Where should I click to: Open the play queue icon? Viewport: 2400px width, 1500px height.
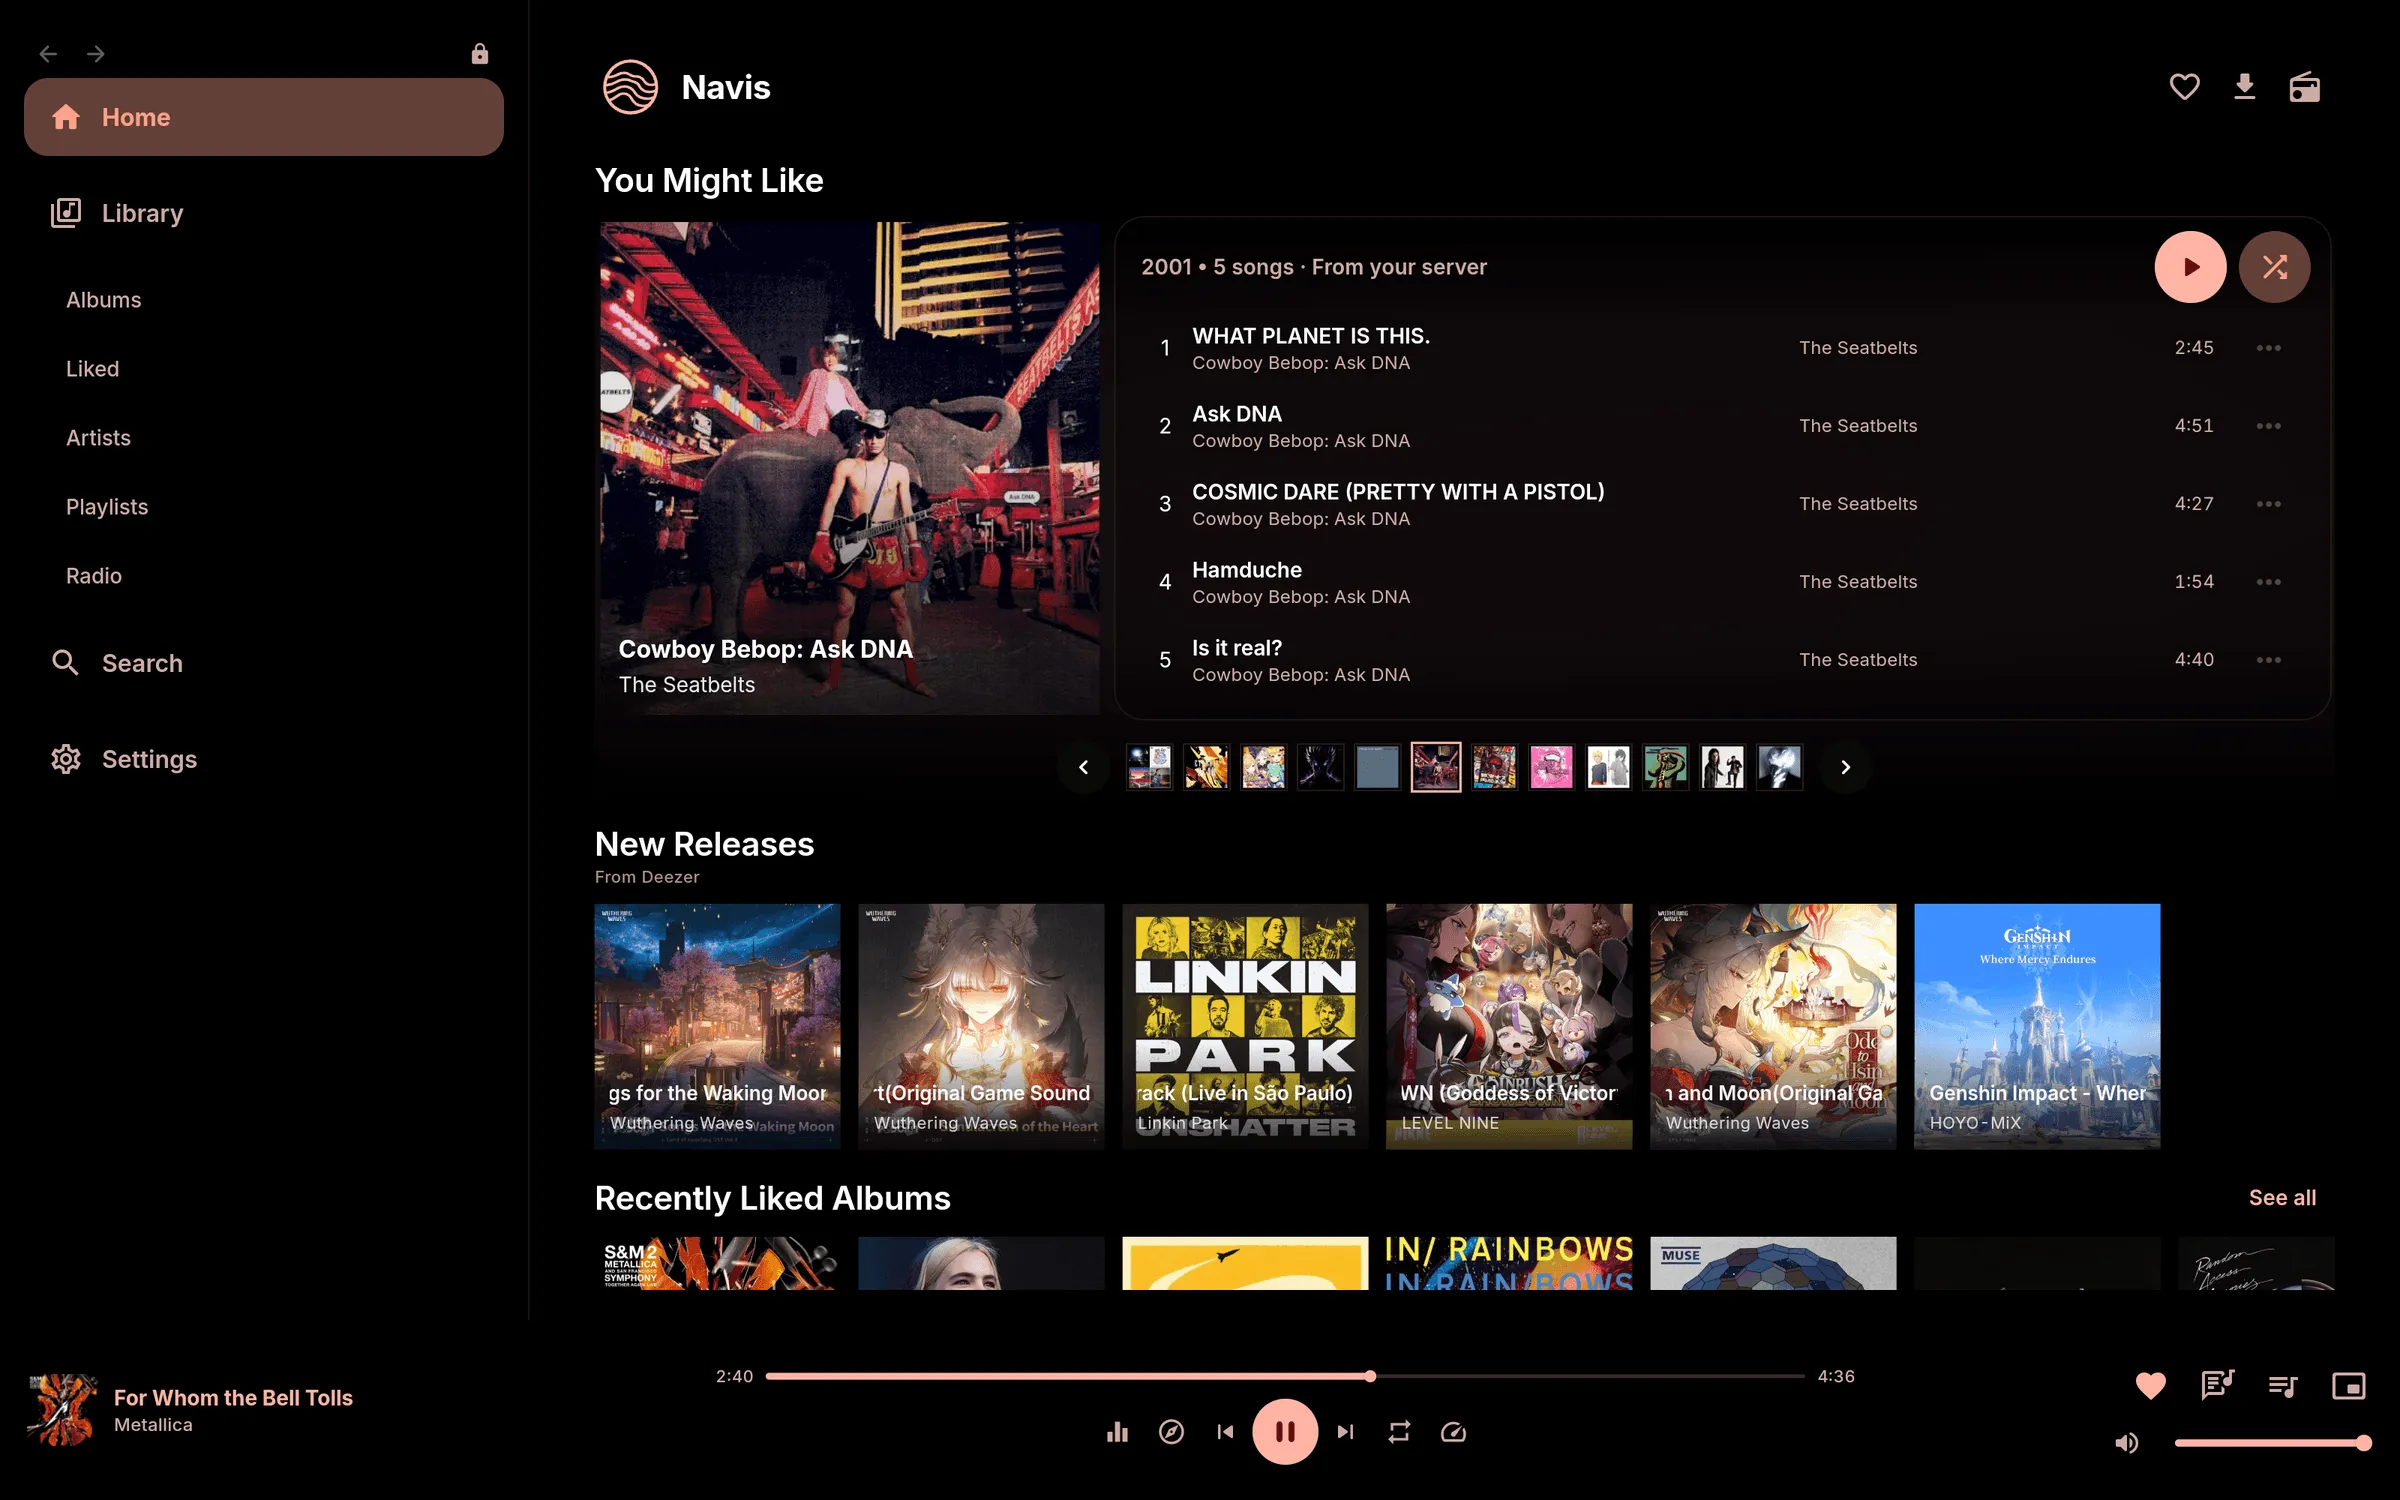pos(2283,1385)
